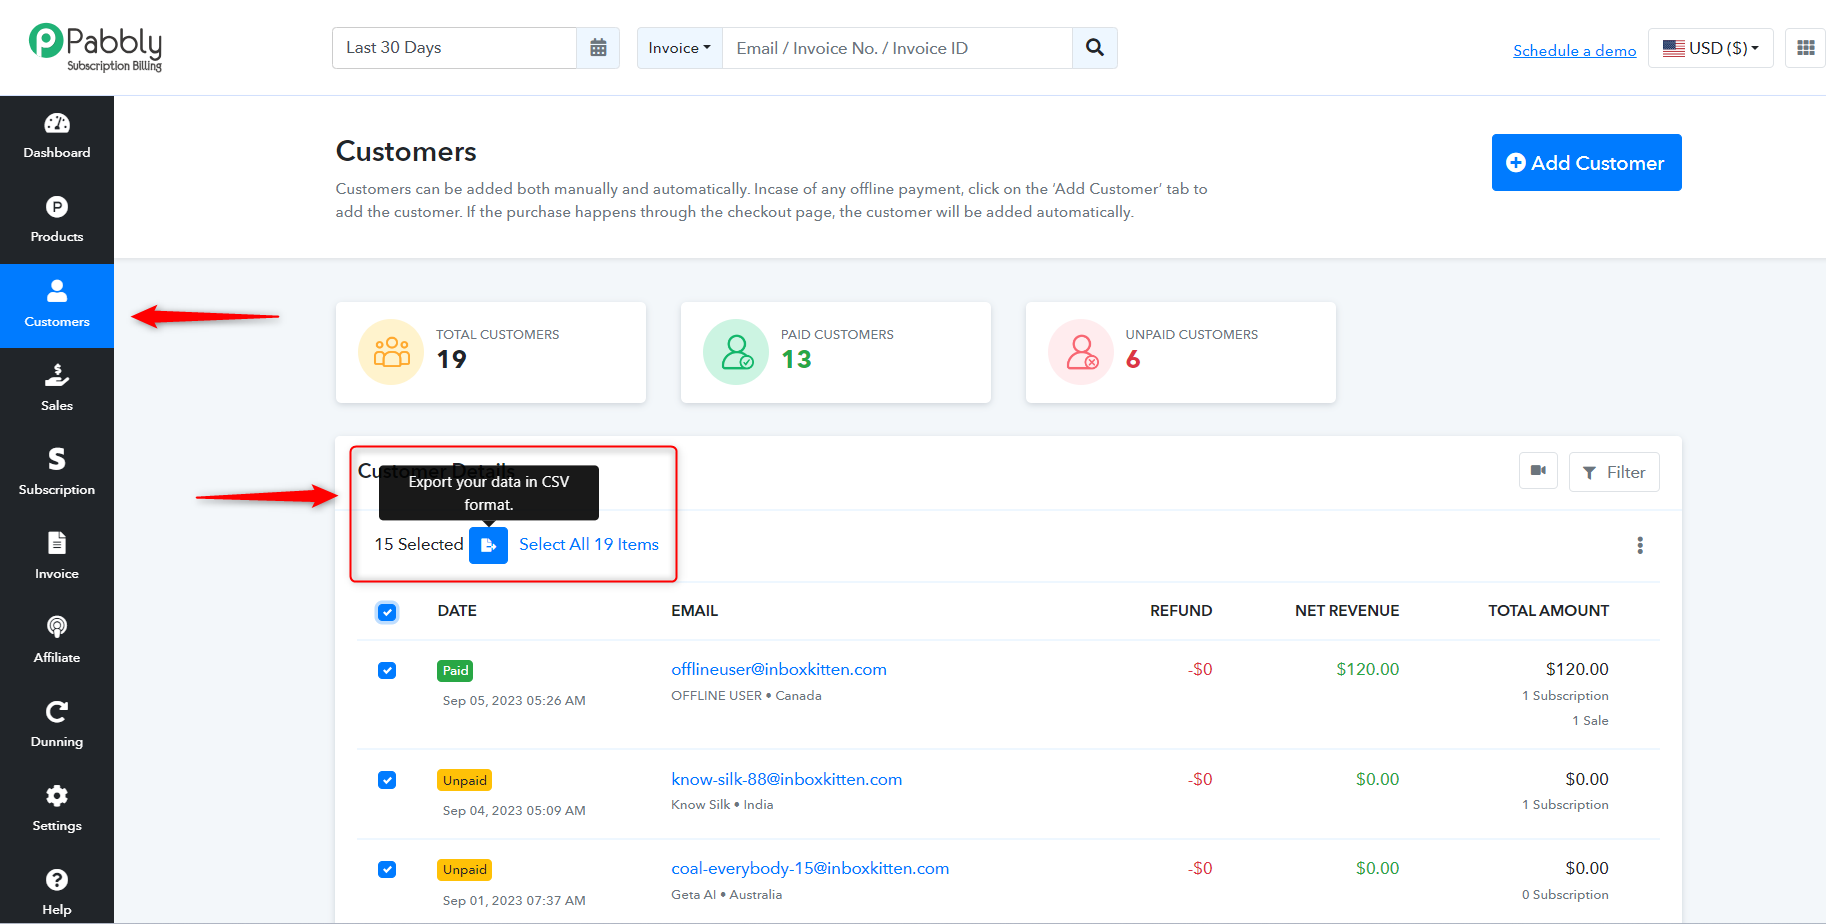
Task: Uncheck the know-silk-88@inboxkitten.com row checkbox
Action: pyautogui.click(x=387, y=780)
